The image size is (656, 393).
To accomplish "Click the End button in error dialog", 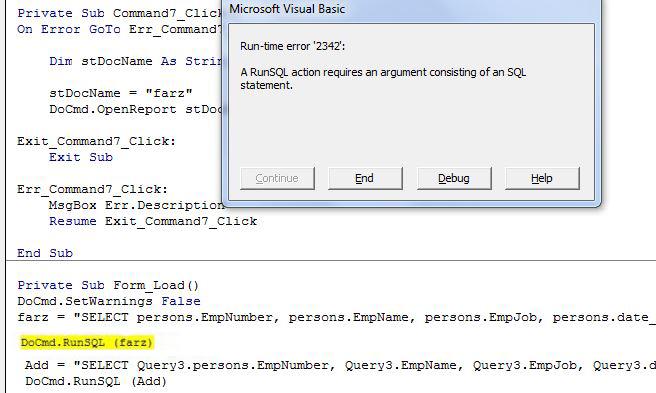I will 365,178.
